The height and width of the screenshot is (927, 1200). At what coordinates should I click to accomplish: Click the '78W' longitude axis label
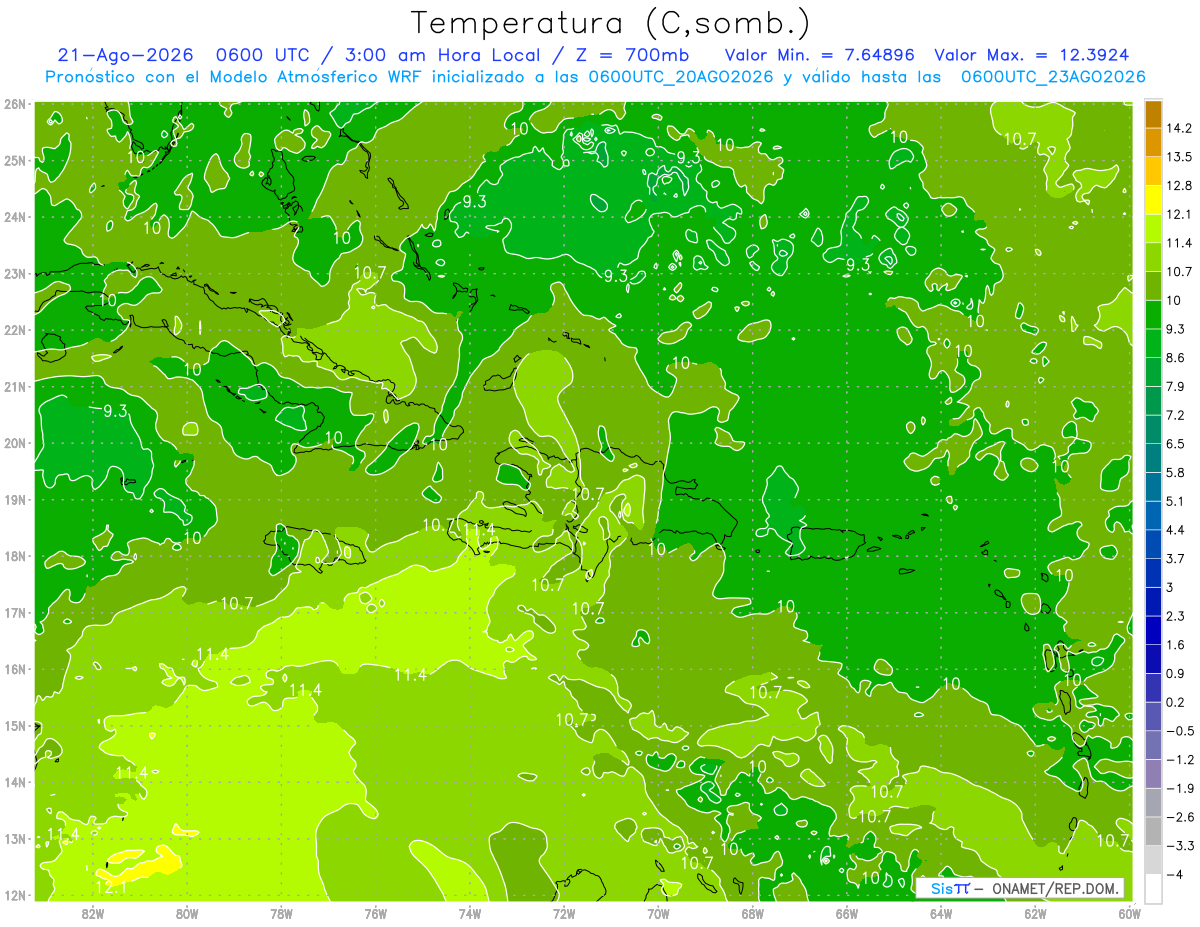(x=281, y=912)
